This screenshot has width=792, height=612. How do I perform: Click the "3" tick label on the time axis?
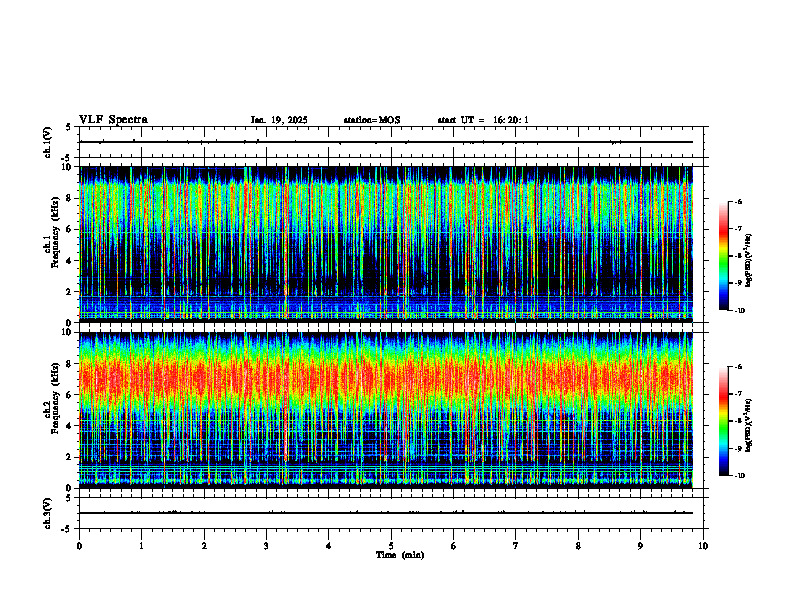click(266, 546)
